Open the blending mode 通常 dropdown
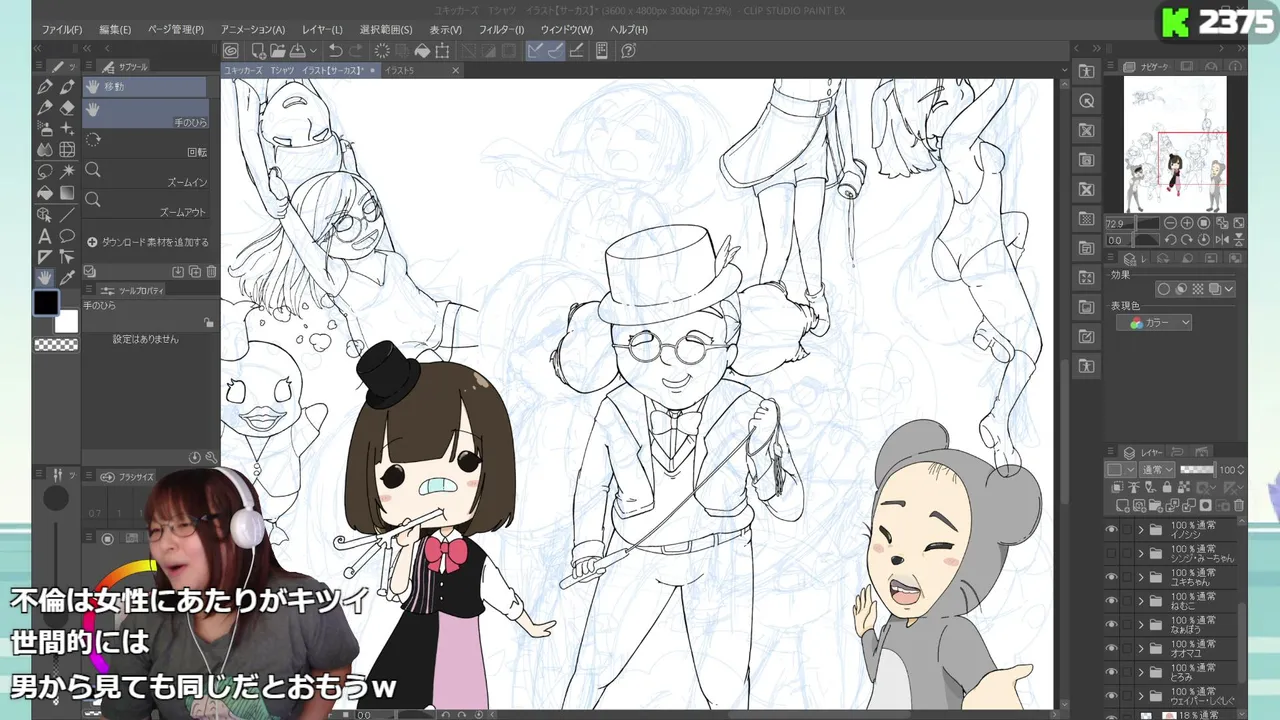Viewport: 1280px width, 720px height. tap(1157, 470)
